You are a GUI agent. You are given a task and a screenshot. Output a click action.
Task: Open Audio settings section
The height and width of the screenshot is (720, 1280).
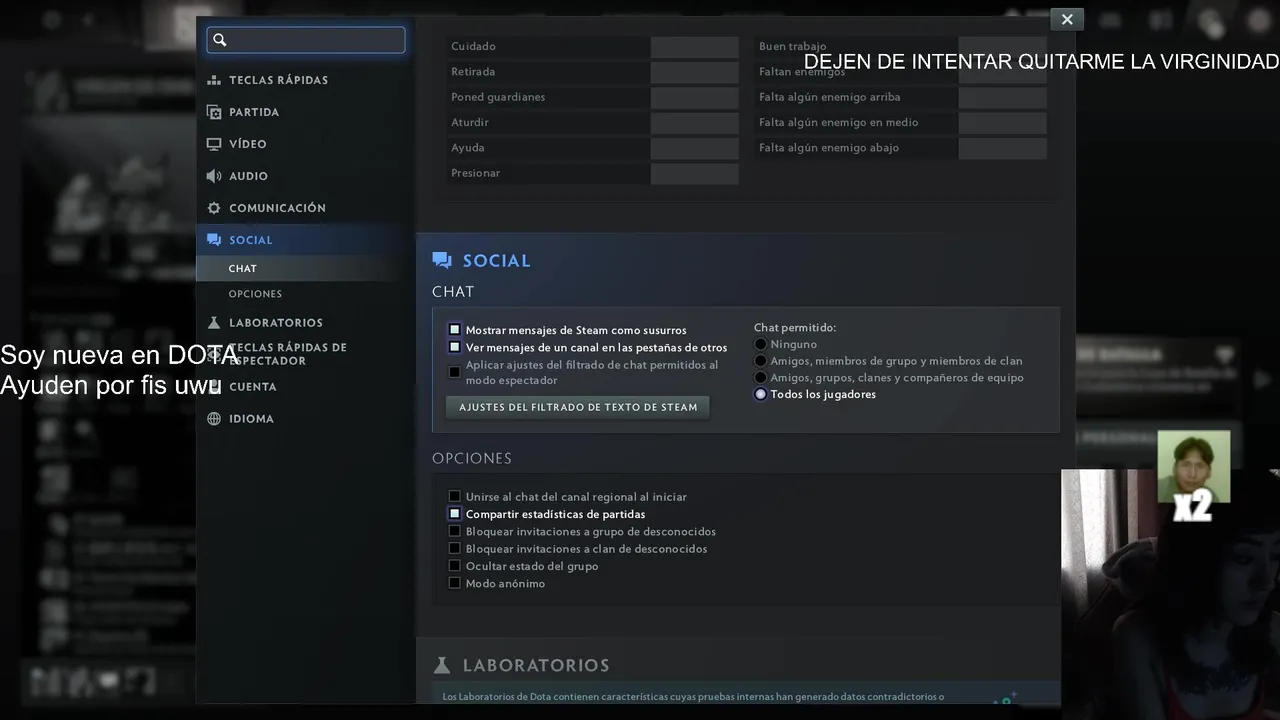pyautogui.click(x=248, y=176)
